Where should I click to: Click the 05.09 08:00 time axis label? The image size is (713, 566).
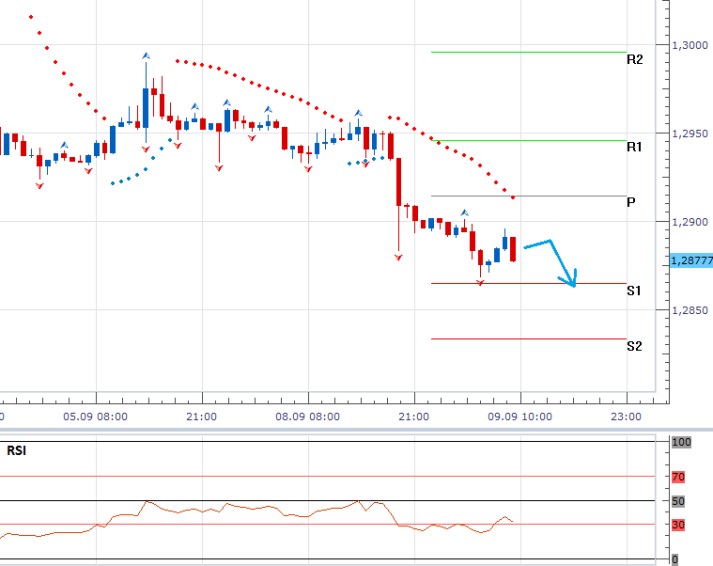click(95, 416)
